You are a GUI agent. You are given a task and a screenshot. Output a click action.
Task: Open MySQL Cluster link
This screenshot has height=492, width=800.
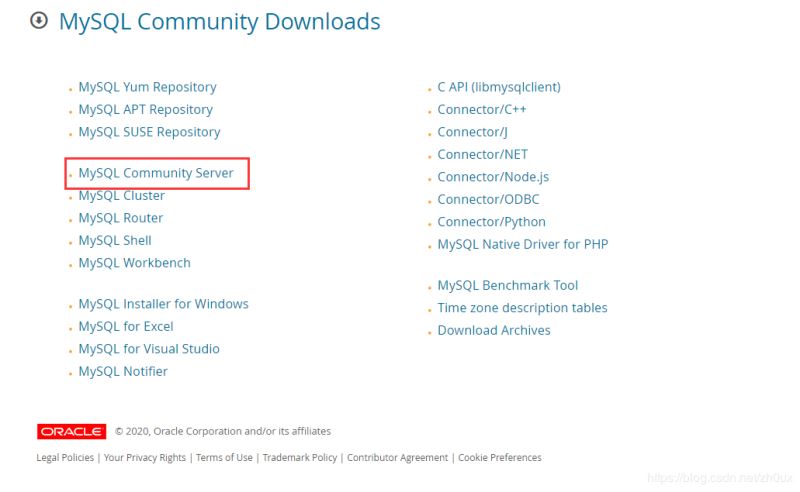click(121, 195)
